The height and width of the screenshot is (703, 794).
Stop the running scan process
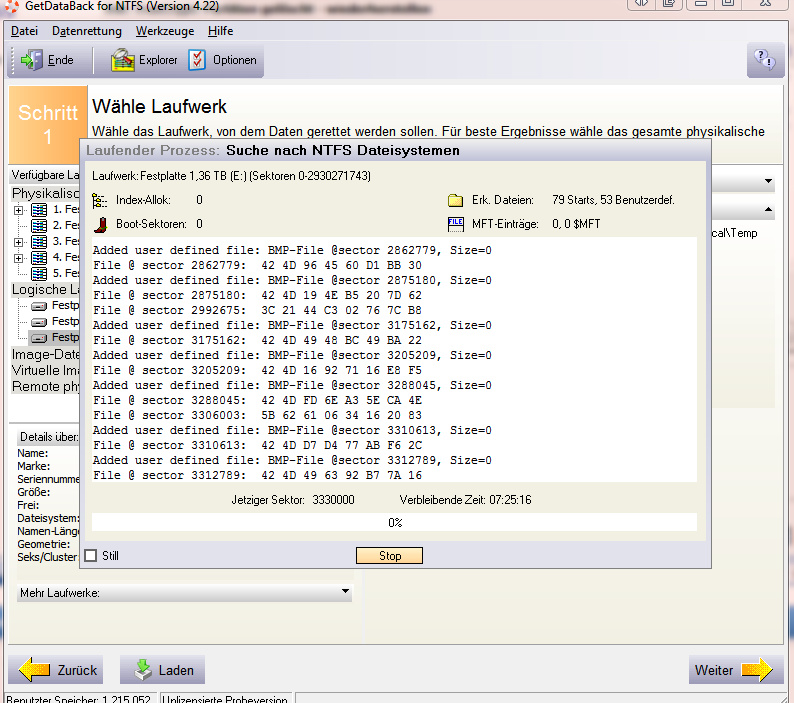click(x=389, y=556)
